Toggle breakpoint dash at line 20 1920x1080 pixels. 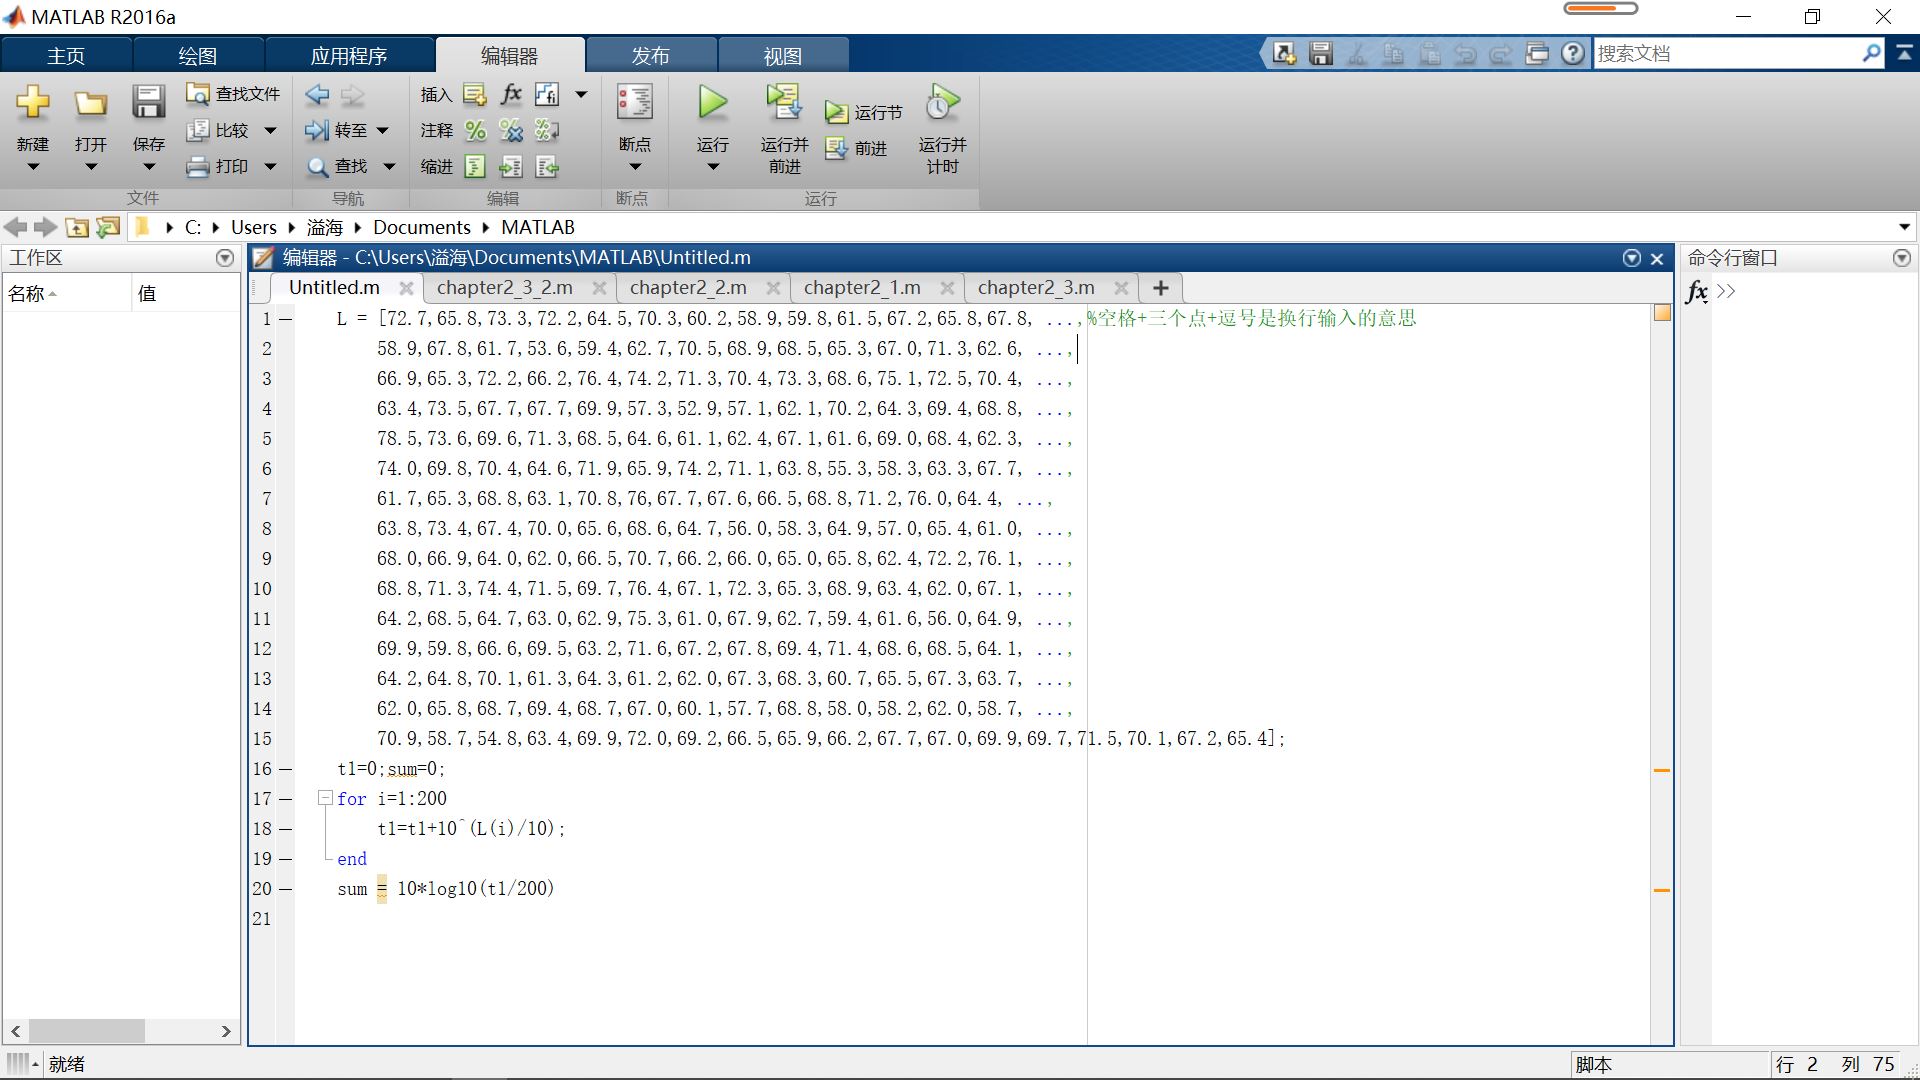286,889
